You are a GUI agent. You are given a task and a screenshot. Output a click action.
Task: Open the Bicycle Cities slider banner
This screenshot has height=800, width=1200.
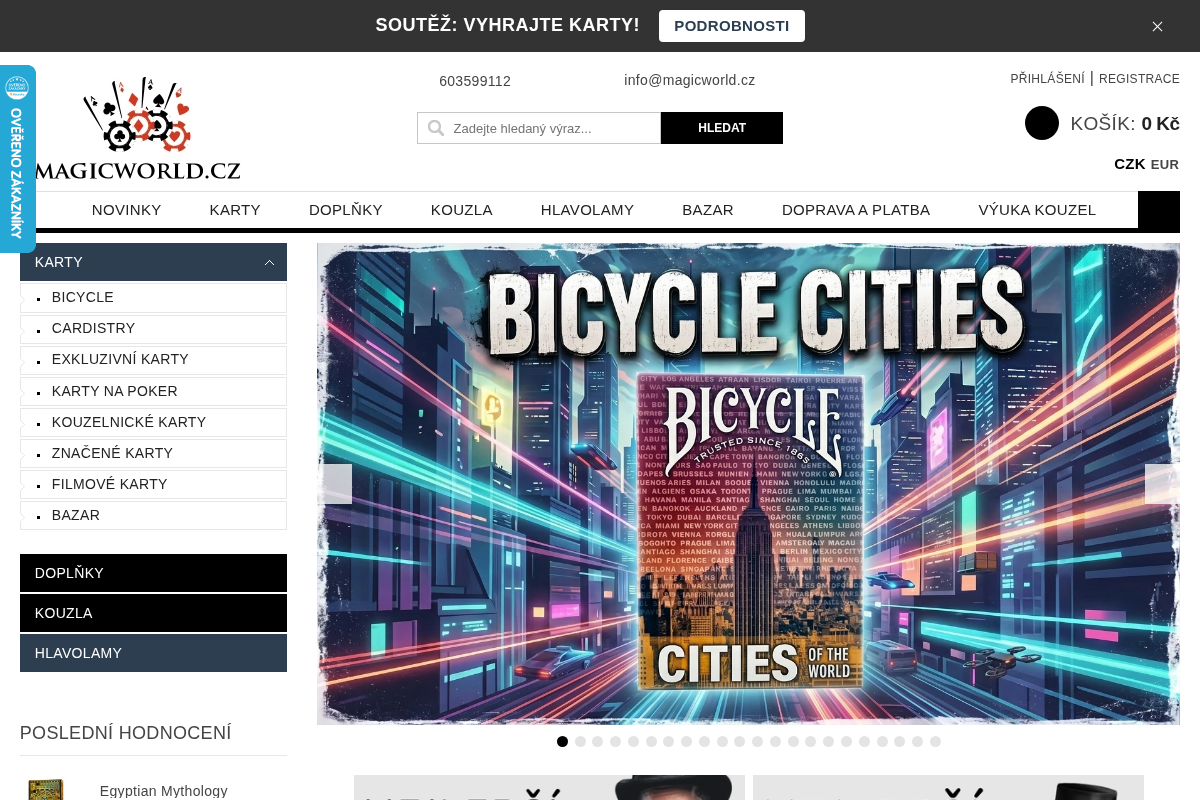coord(748,484)
